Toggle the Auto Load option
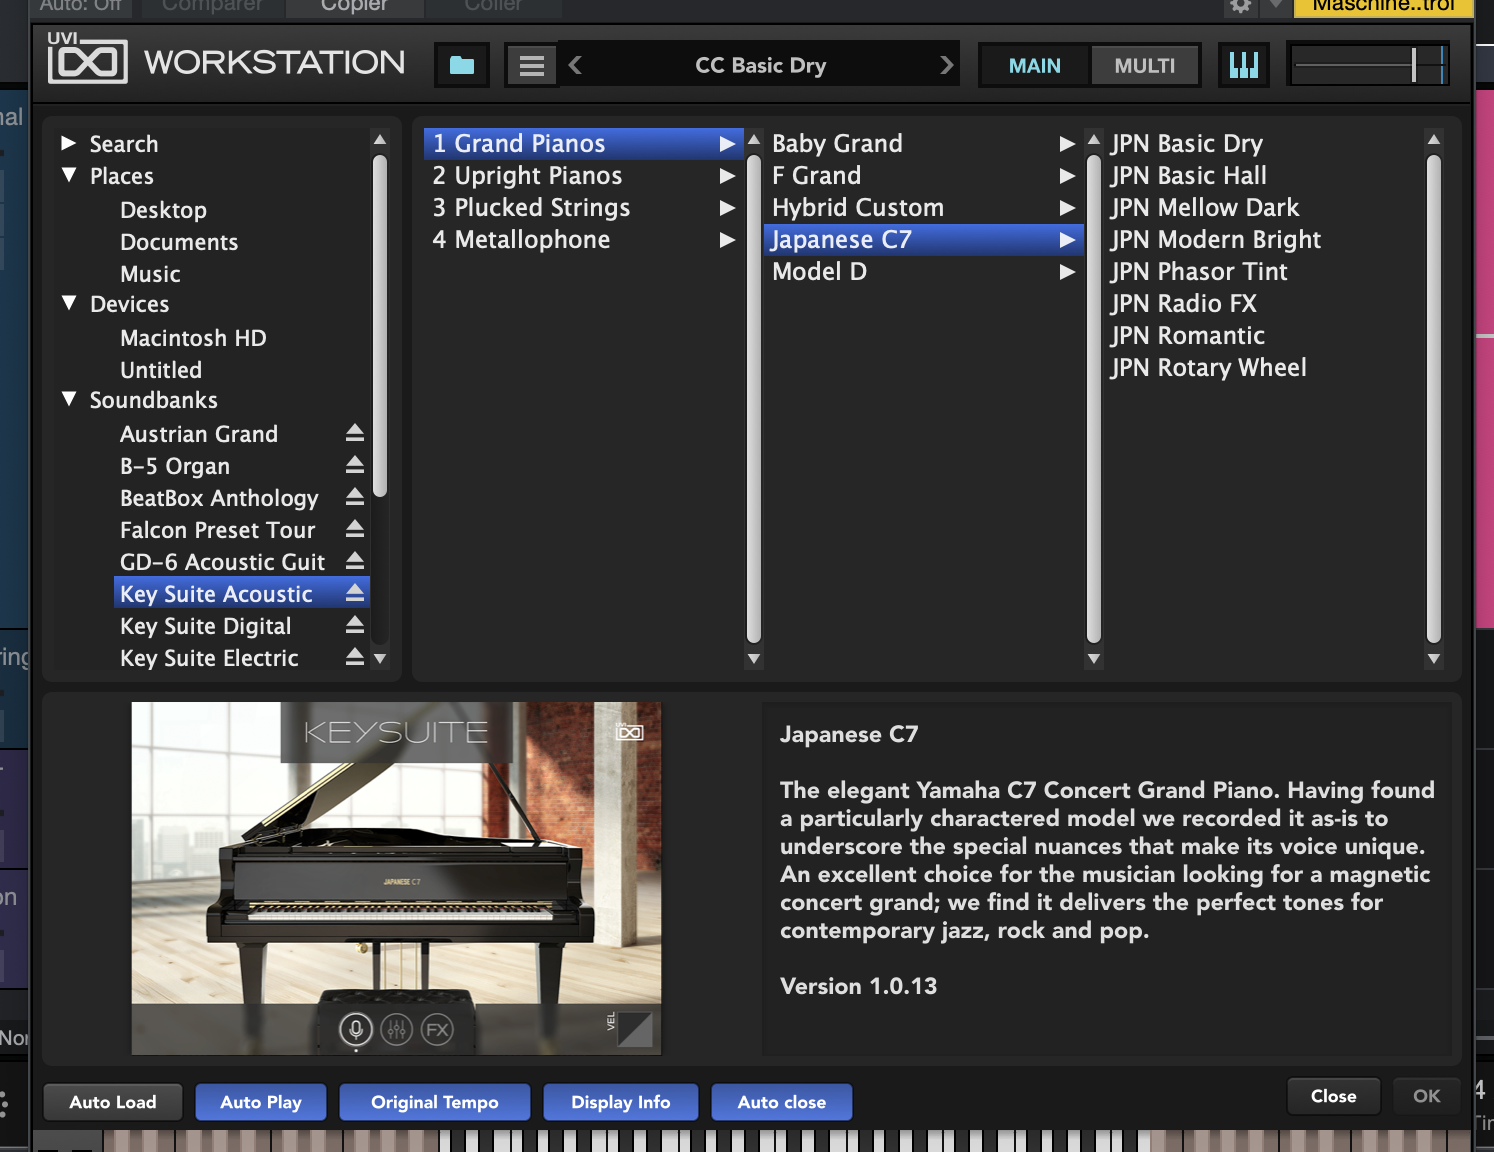The width and height of the screenshot is (1494, 1152). 113,1102
